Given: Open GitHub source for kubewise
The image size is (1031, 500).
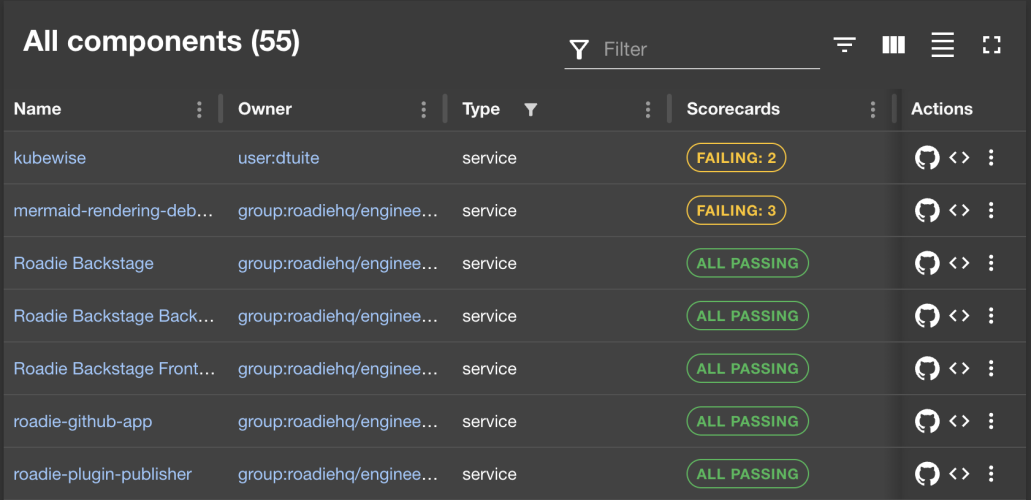Looking at the screenshot, I should click(927, 158).
